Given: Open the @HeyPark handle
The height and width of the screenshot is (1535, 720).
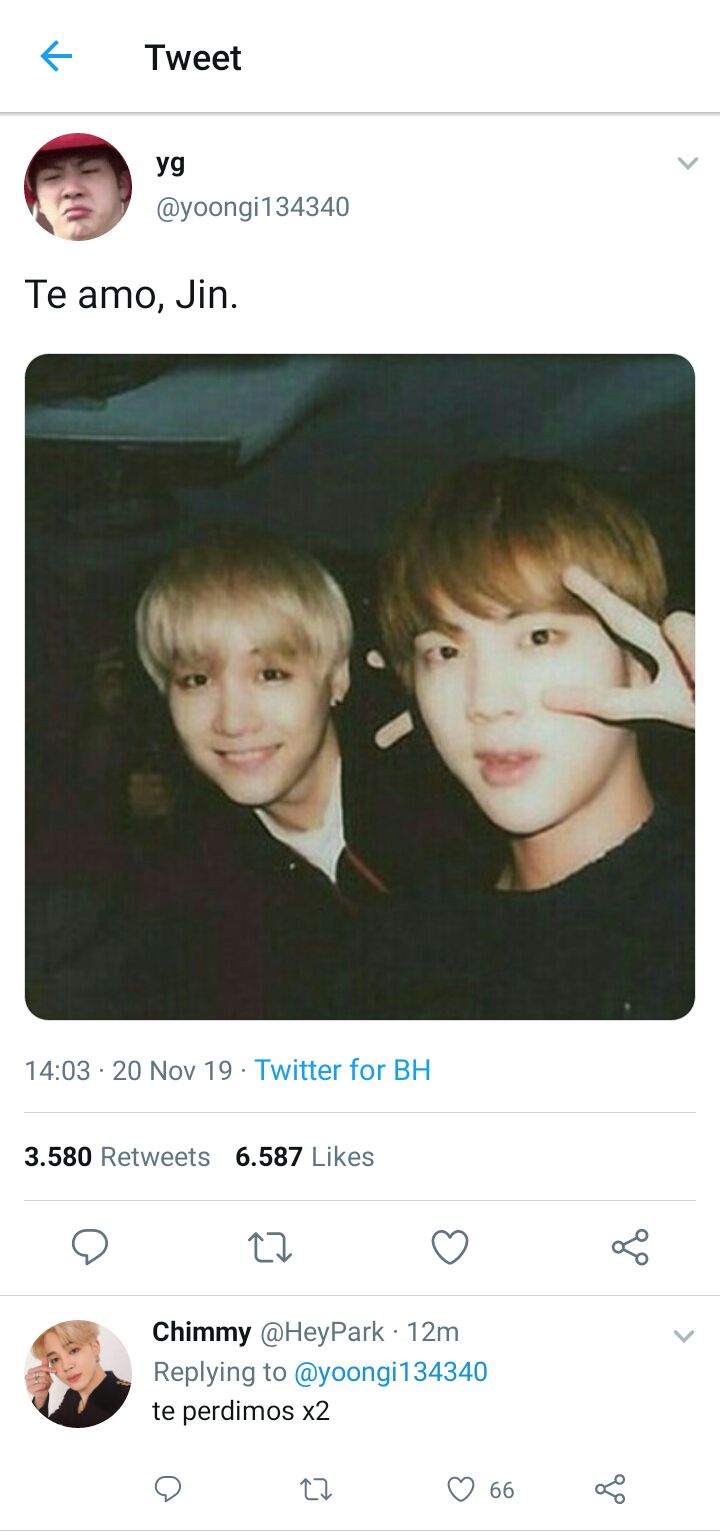Looking at the screenshot, I should [x=322, y=1332].
